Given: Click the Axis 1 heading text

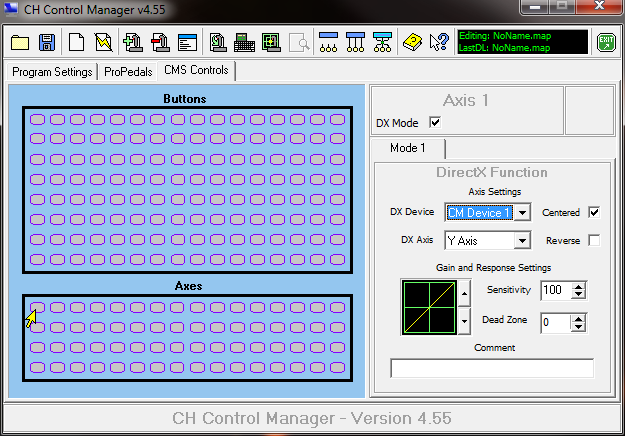Looking at the screenshot, I should point(466,100).
